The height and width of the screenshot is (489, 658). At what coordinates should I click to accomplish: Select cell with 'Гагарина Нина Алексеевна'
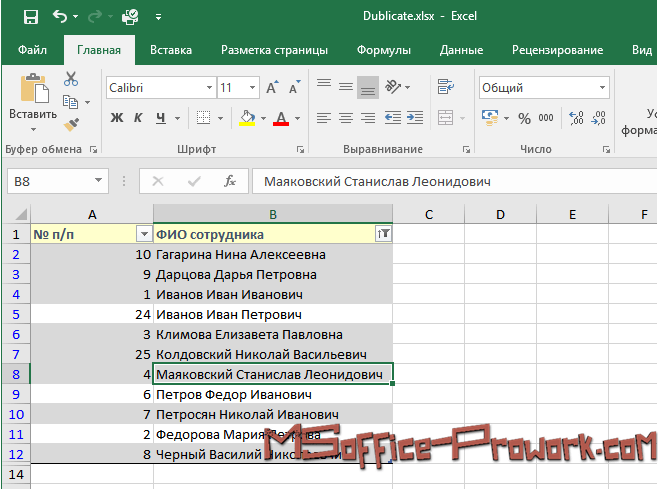coord(272,254)
